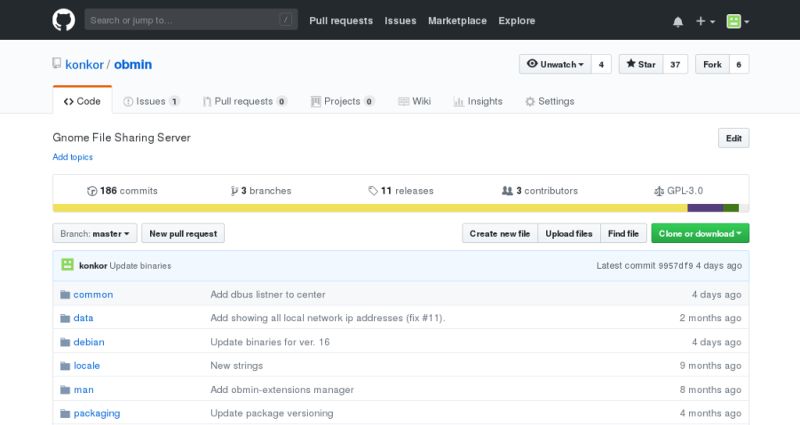This screenshot has height=425, width=800.
Task: Open the debian folder
Action: [x=89, y=342]
